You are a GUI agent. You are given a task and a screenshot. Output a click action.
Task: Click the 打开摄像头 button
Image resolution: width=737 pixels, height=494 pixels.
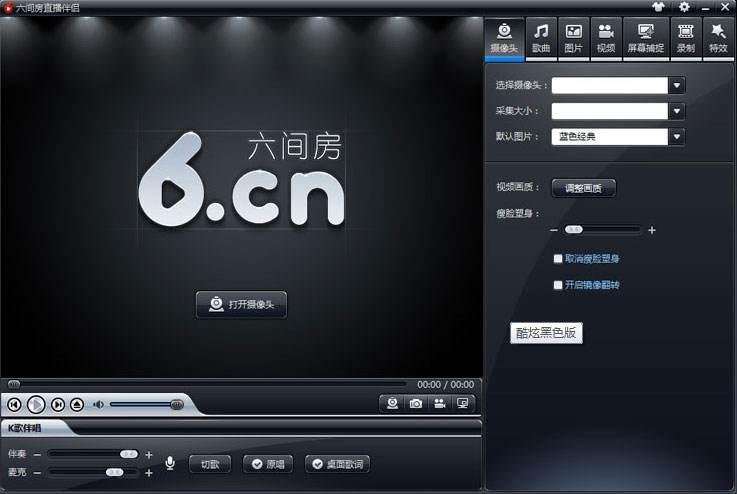(x=241, y=305)
